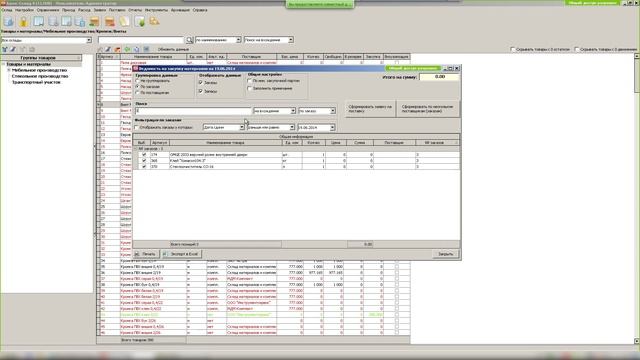The image size is (640, 360).
Task: Click the grid icon left of Обновить данные
Action: 146,49
